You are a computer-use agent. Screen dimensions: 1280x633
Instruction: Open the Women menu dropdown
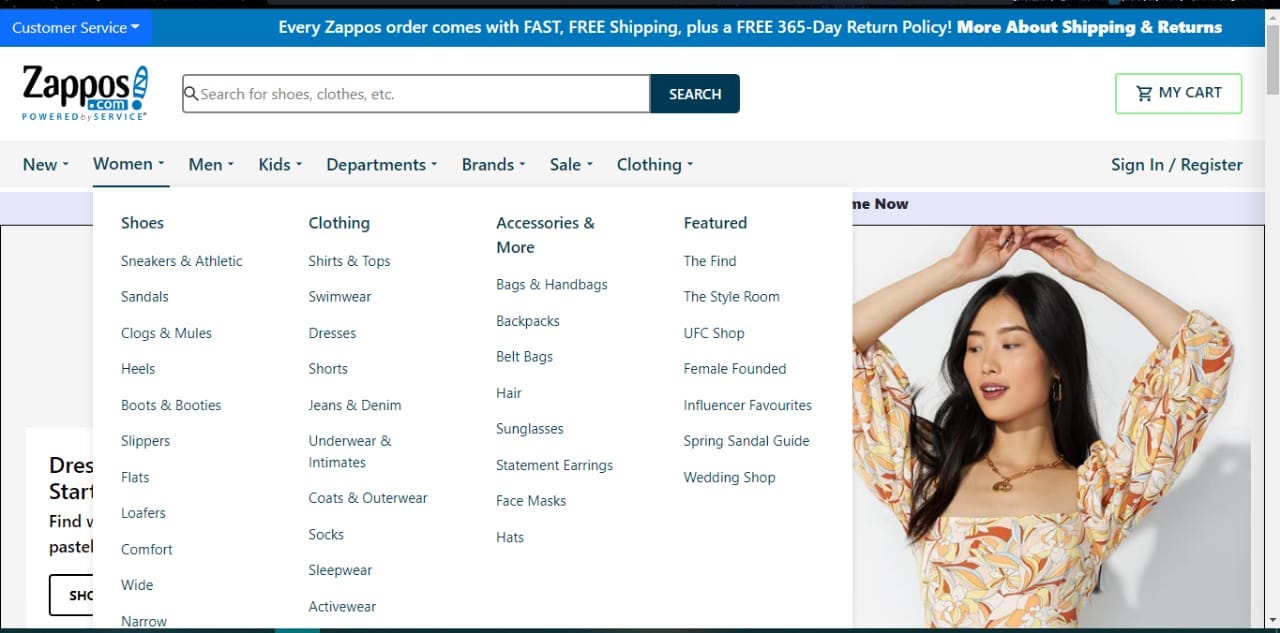128,164
